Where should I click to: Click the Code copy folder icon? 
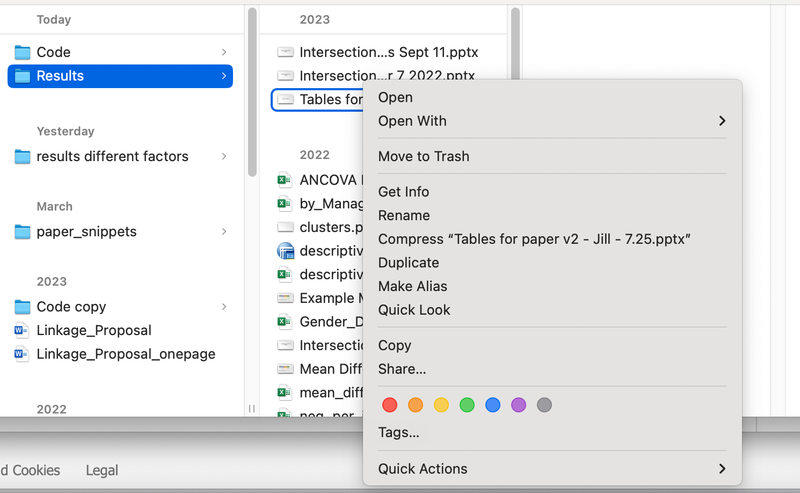22,307
